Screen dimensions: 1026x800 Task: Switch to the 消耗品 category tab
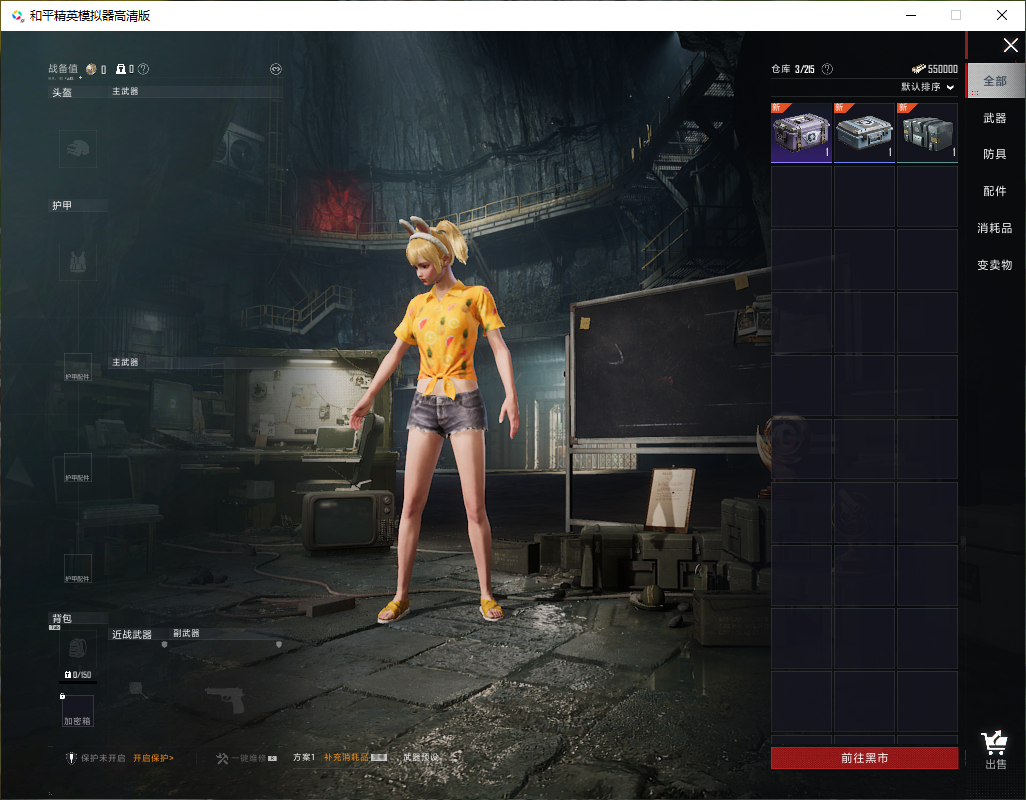click(995, 228)
